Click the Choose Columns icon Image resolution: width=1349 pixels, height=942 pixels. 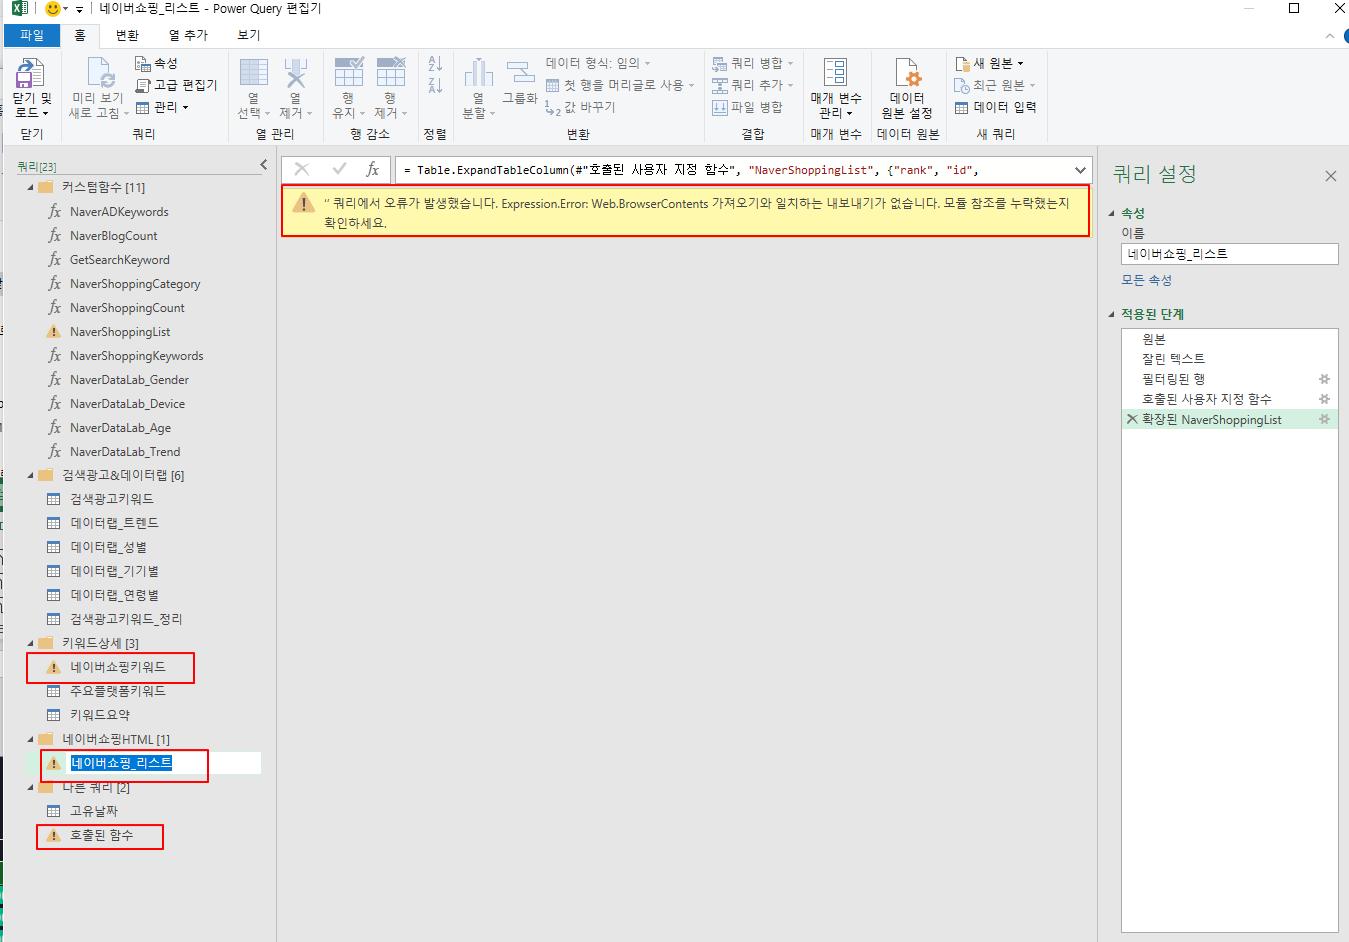[x=253, y=75]
